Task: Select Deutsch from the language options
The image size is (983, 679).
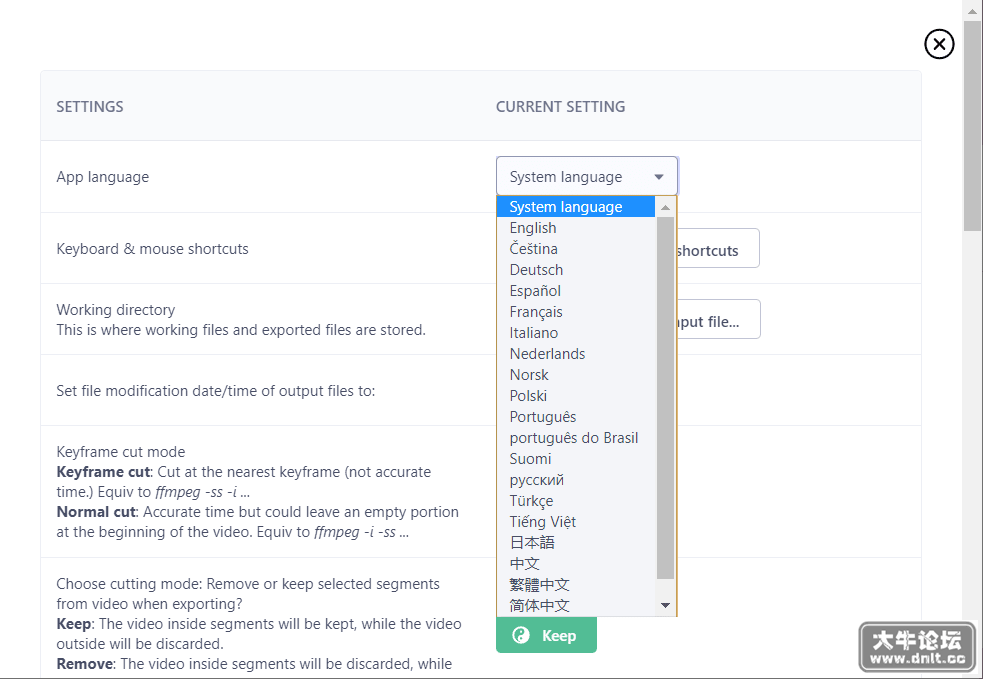Action: (x=576, y=270)
